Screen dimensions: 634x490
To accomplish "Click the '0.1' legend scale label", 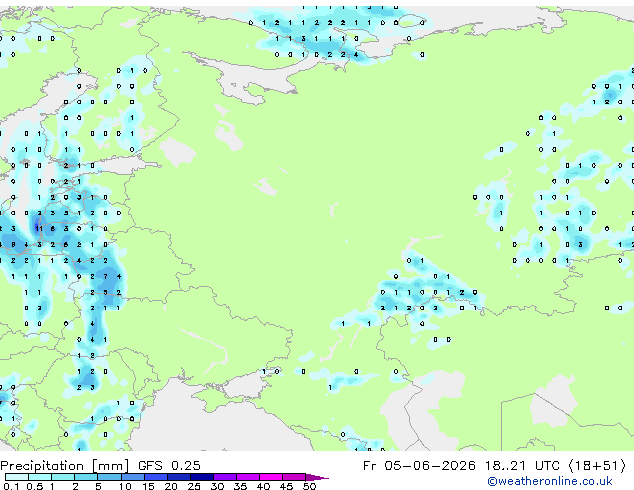I will tap(11, 486).
